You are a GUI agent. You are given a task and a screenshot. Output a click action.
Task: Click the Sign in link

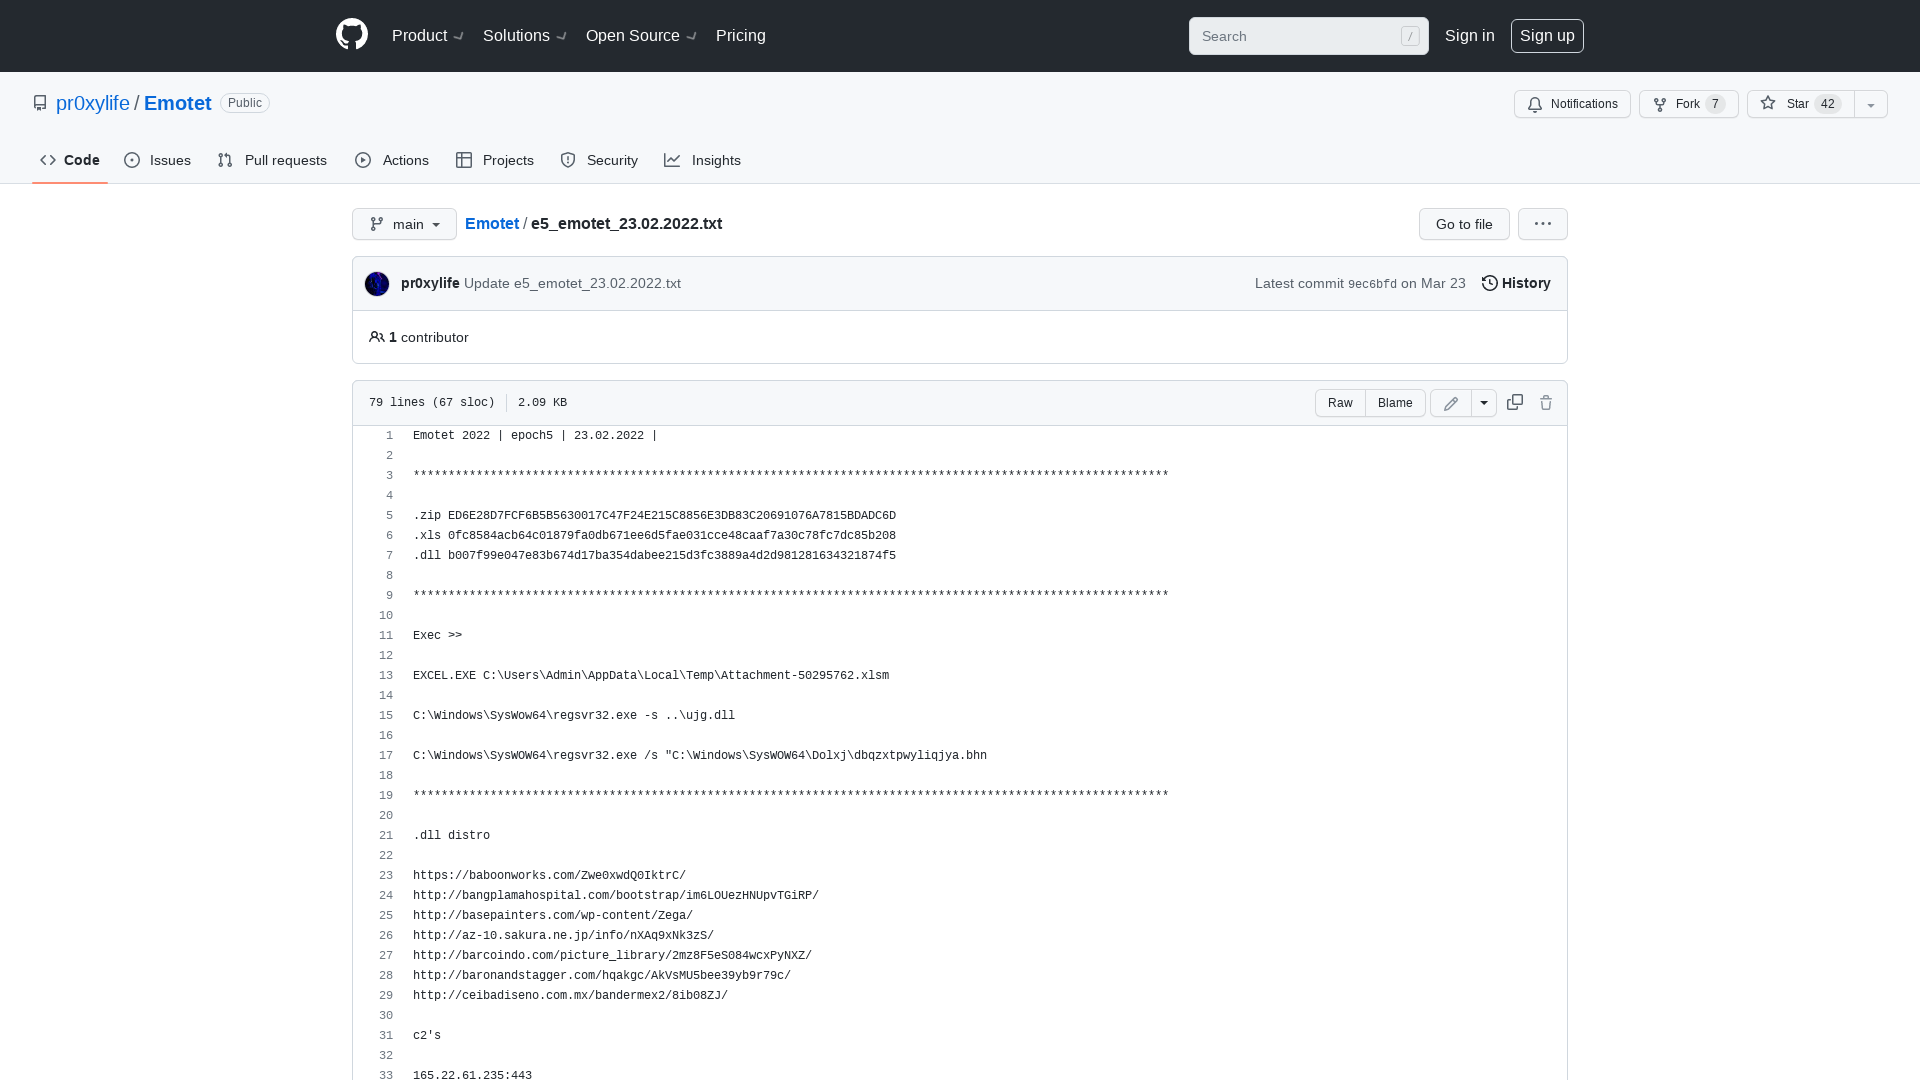1469,35
